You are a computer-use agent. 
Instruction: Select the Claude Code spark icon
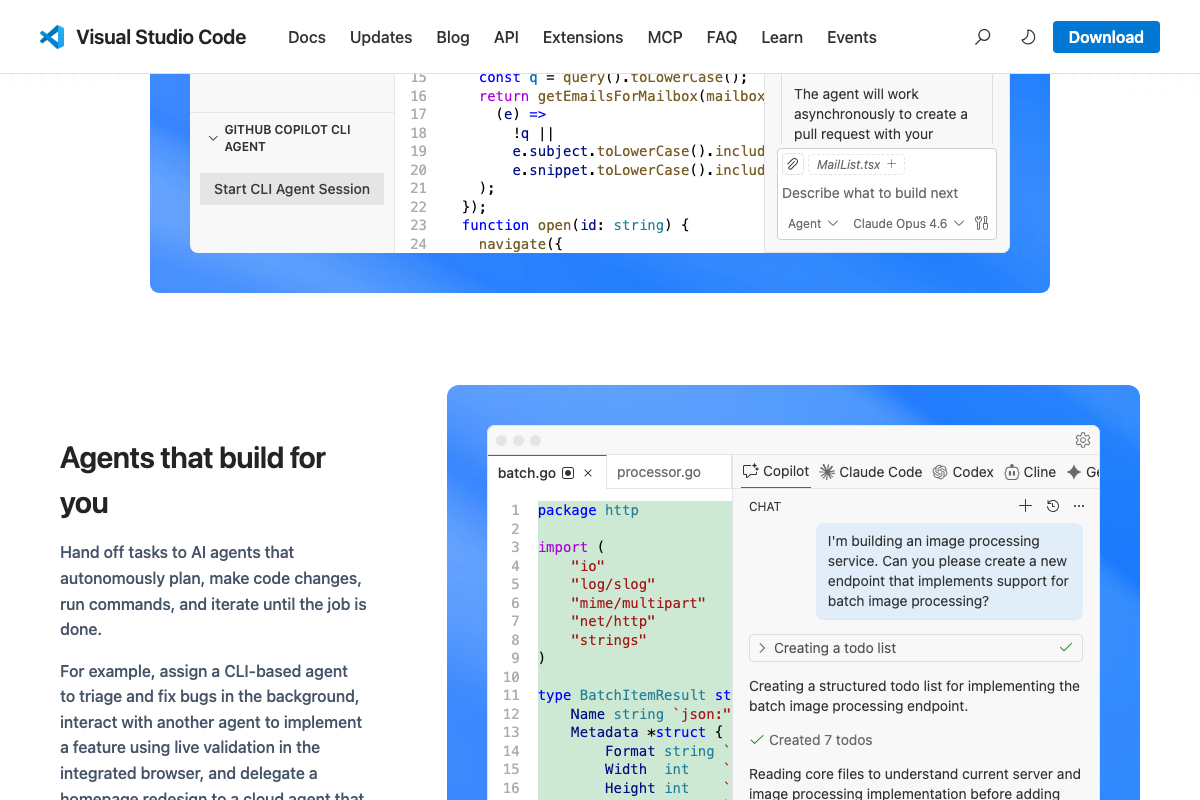(x=826, y=471)
